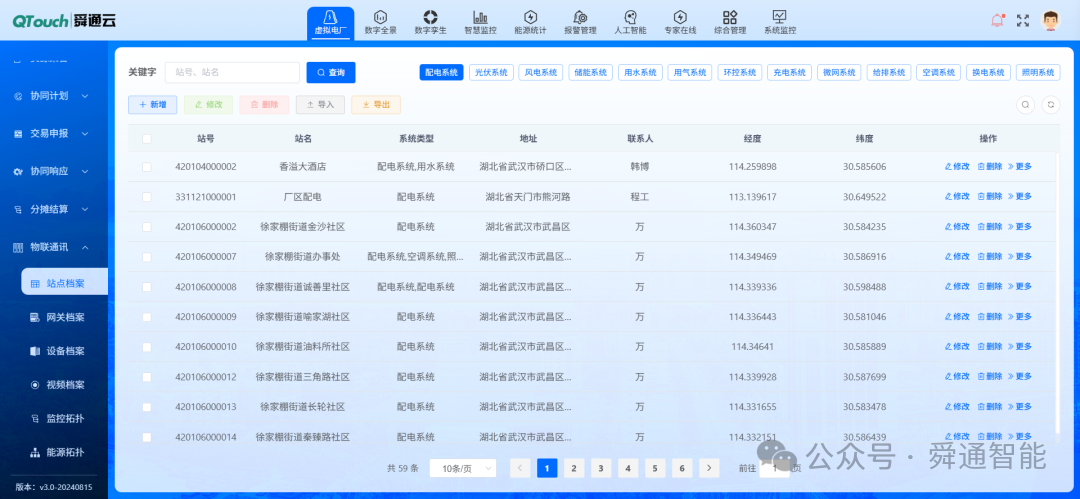Open the 10条/页 page size dropdown
1080x499 pixels.
463,469
